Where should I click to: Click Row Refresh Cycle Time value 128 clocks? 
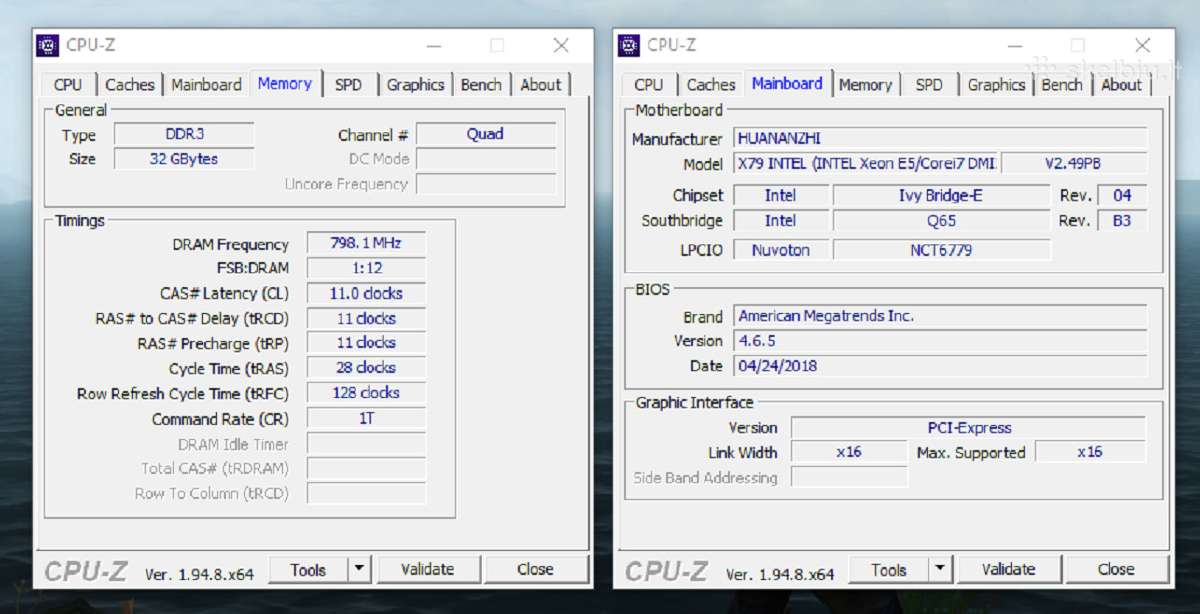pos(366,393)
